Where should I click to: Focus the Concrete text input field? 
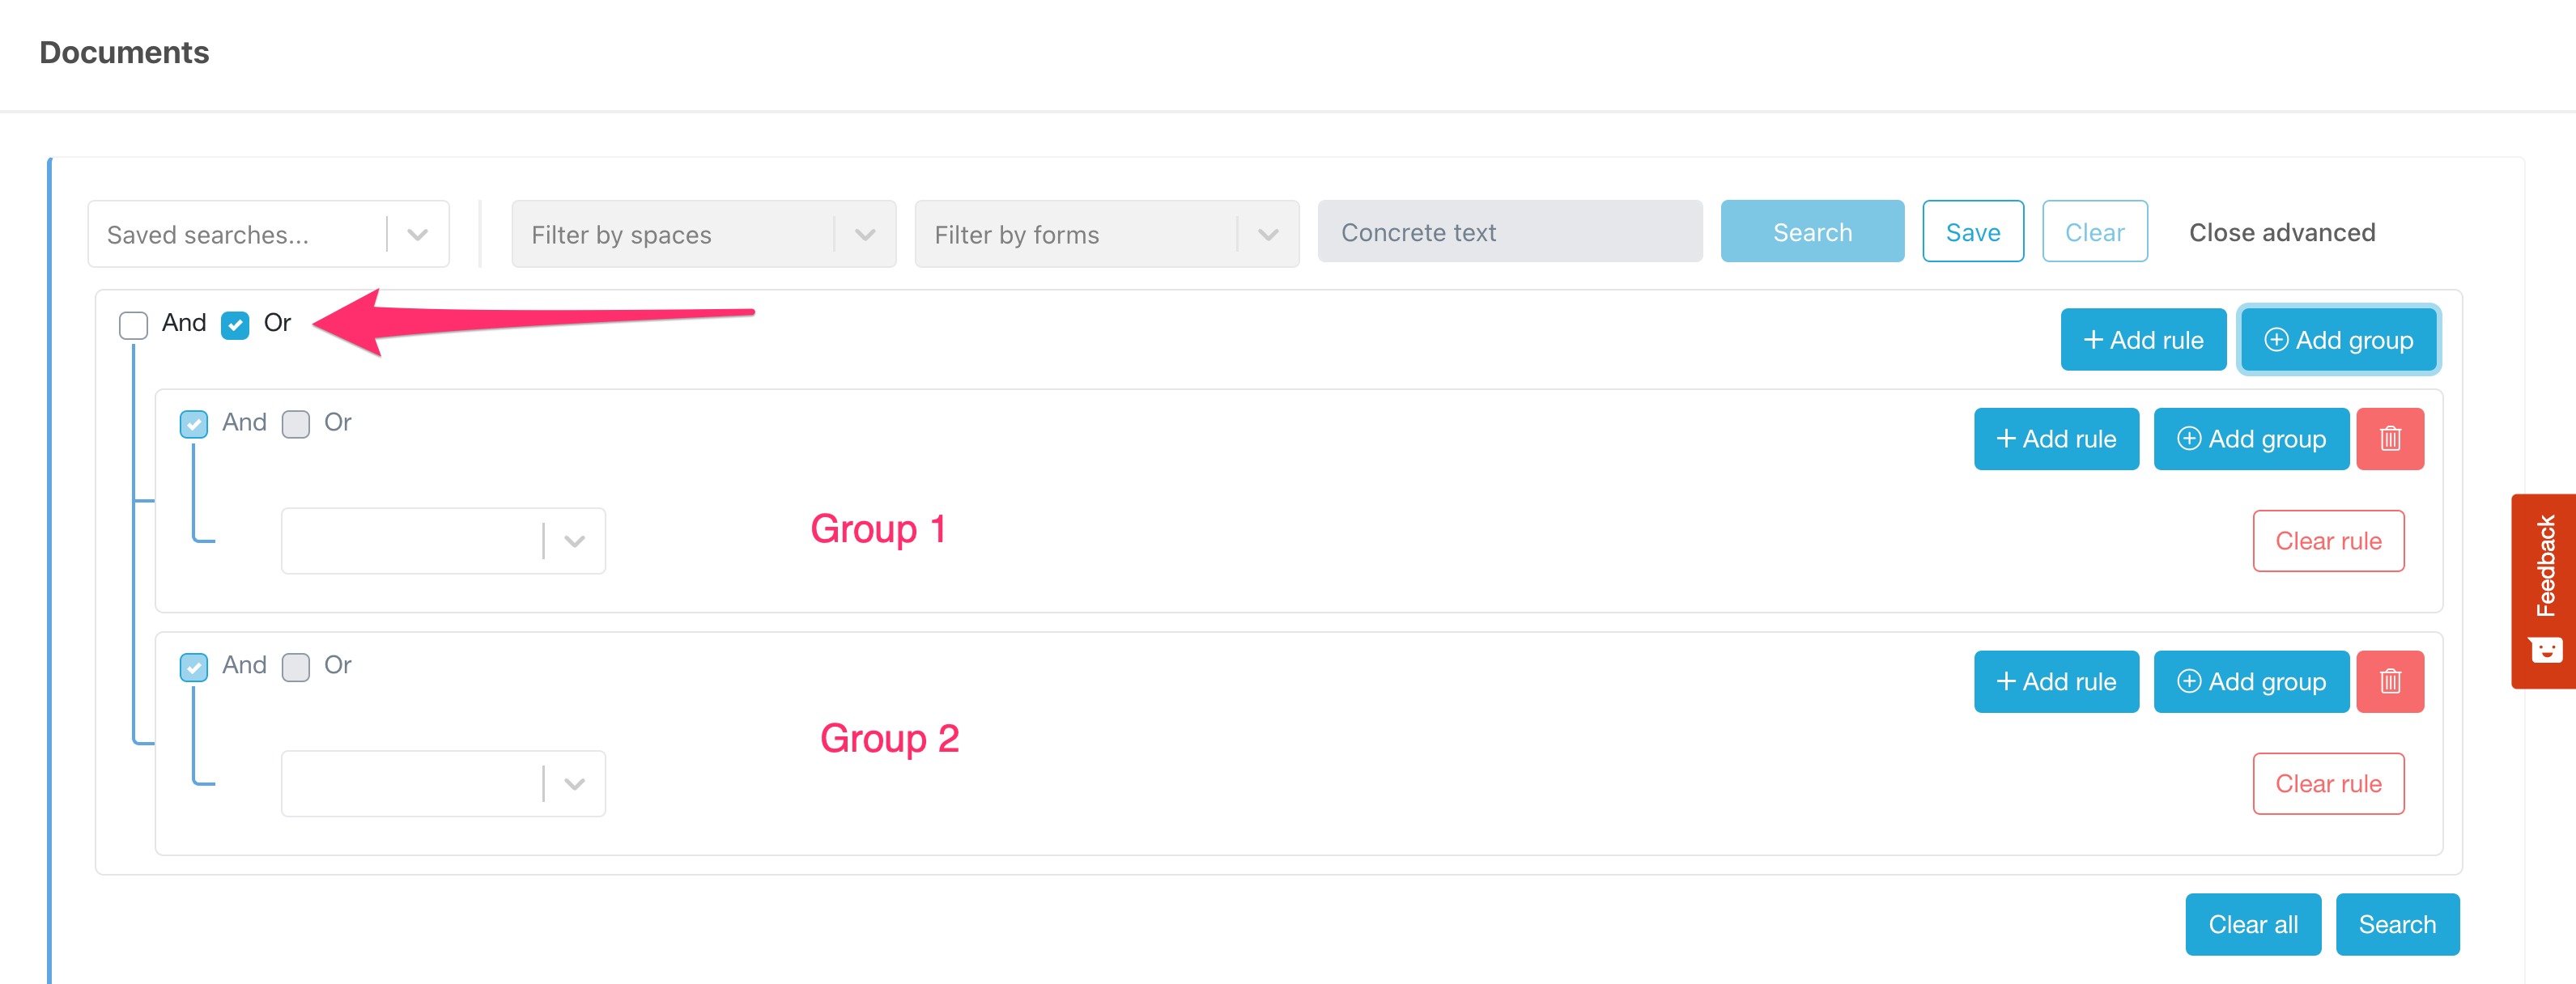tap(1509, 232)
